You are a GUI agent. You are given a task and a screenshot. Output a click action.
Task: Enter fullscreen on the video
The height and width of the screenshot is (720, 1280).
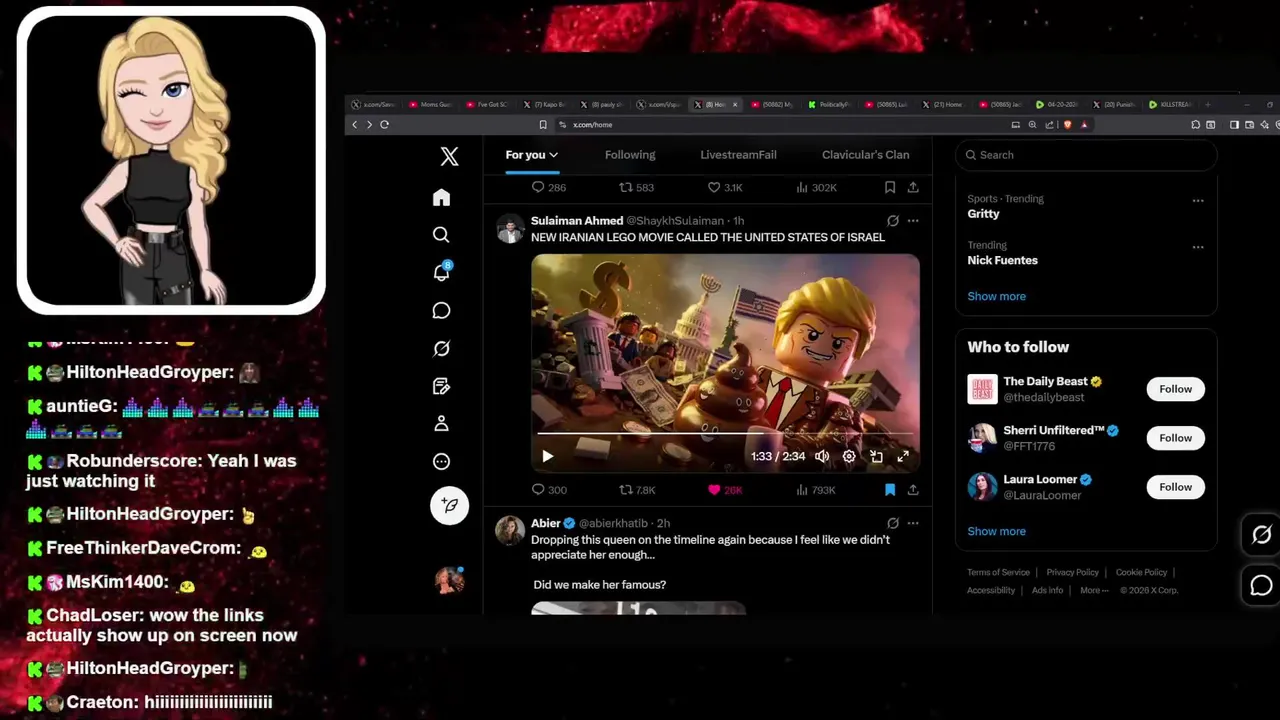coord(903,456)
